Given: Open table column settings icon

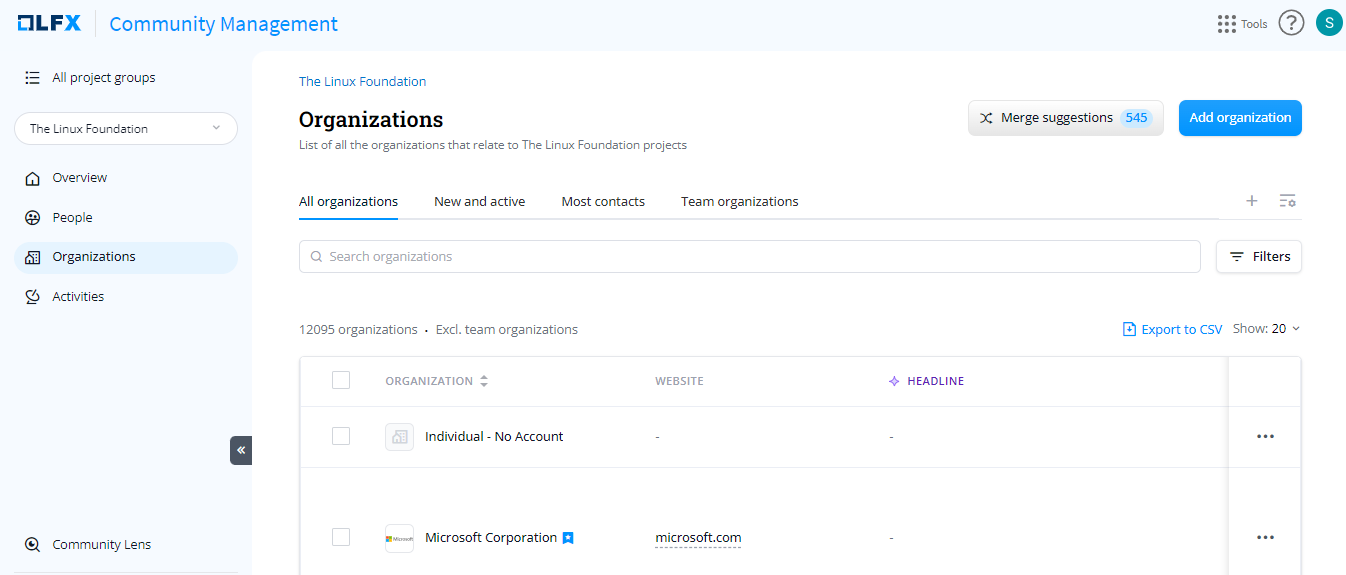Looking at the screenshot, I should [x=1287, y=201].
